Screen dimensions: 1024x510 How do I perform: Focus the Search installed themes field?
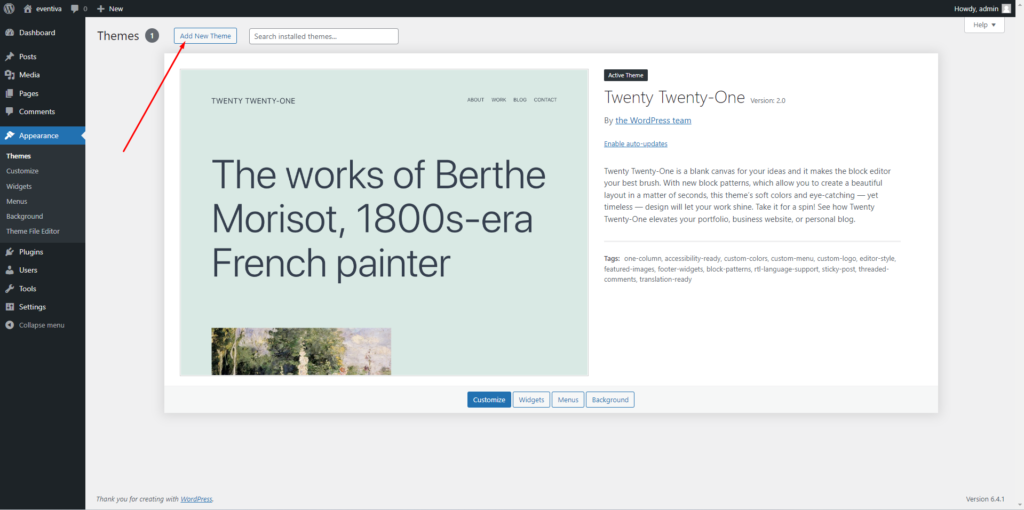[x=324, y=37]
